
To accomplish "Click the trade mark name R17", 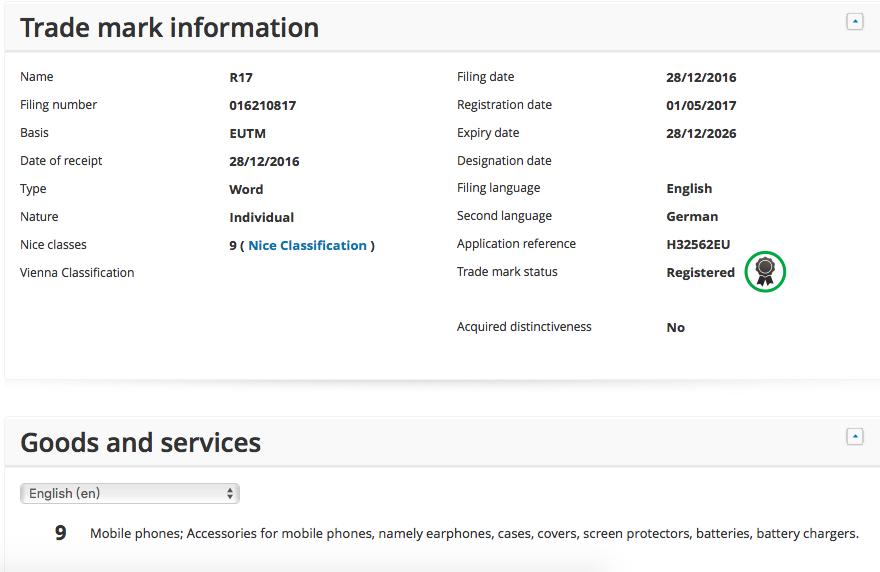I will pyautogui.click(x=241, y=77).
